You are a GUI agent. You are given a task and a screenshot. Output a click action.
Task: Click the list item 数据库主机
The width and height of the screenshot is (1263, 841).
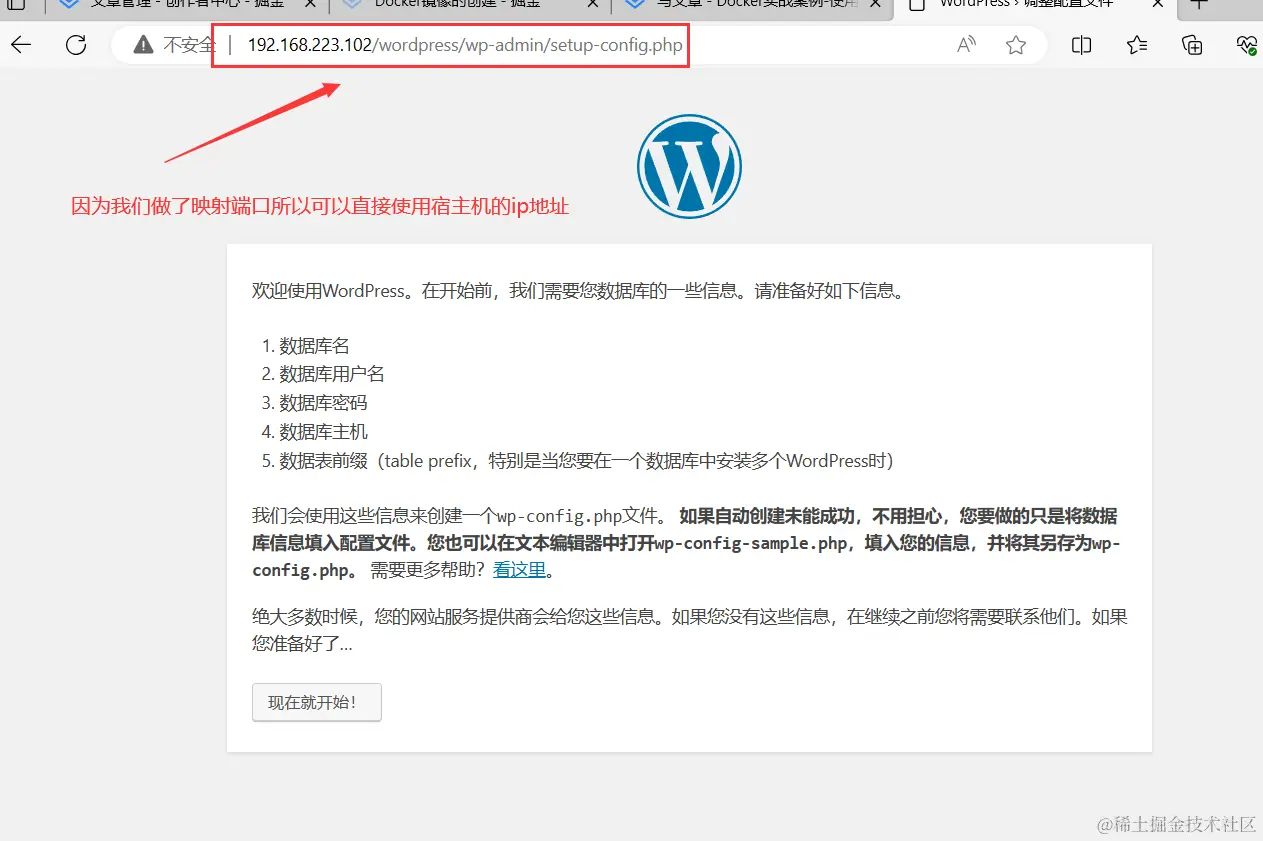click(323, 432)
